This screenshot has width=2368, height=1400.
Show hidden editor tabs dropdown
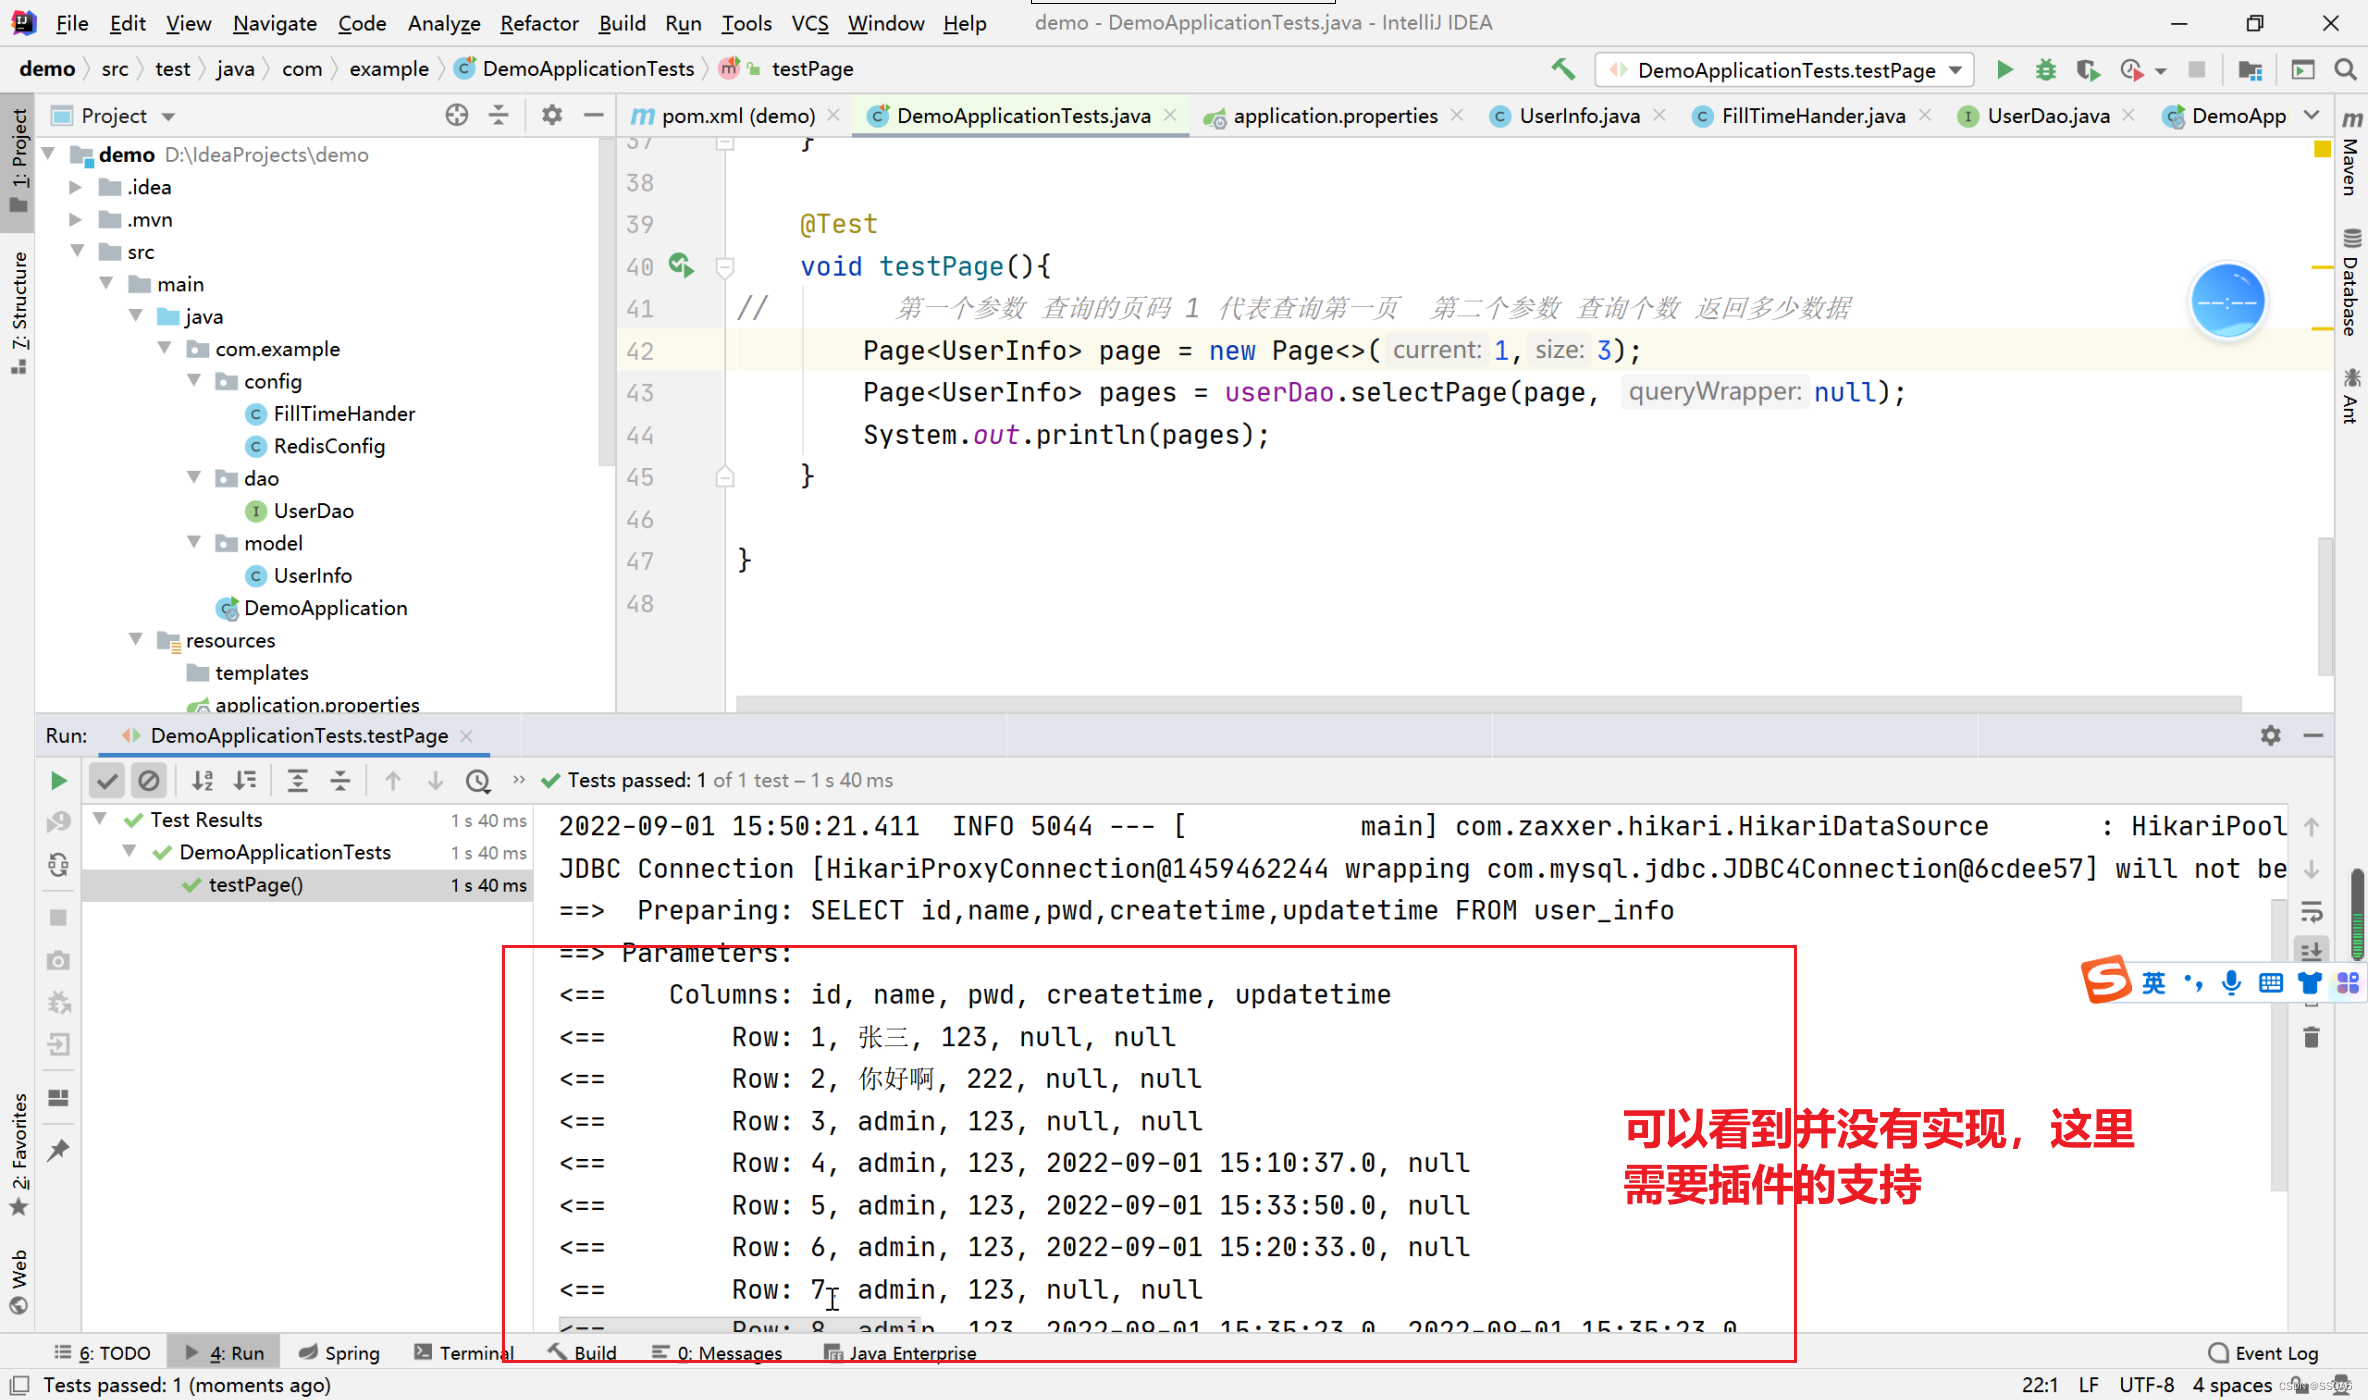pos(2311,115)
